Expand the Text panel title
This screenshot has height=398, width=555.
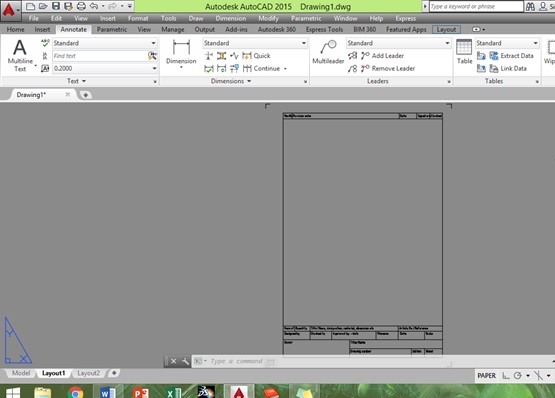[x=76, y=81]
